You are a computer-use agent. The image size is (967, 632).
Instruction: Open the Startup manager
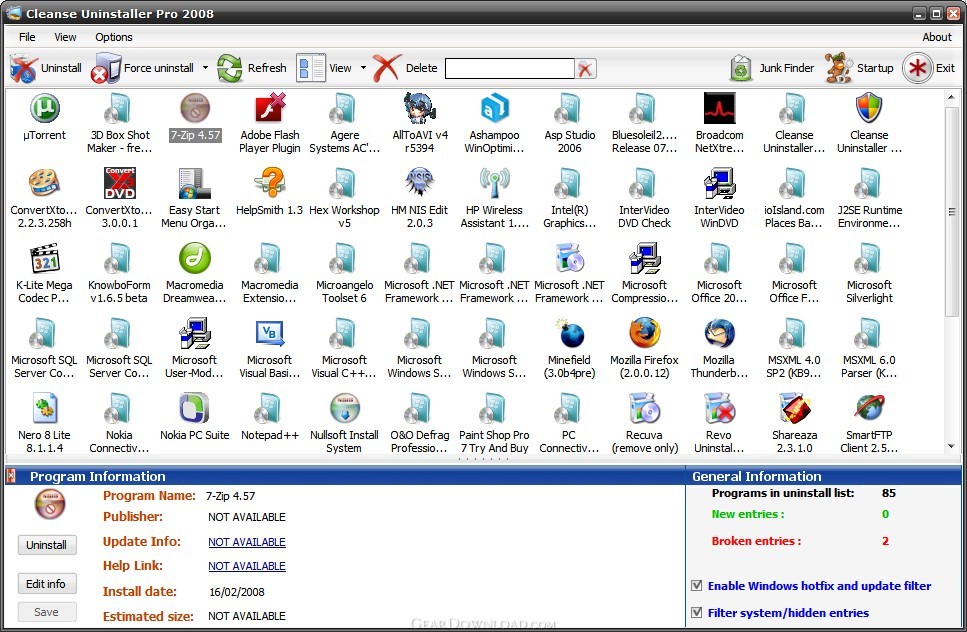860,68
